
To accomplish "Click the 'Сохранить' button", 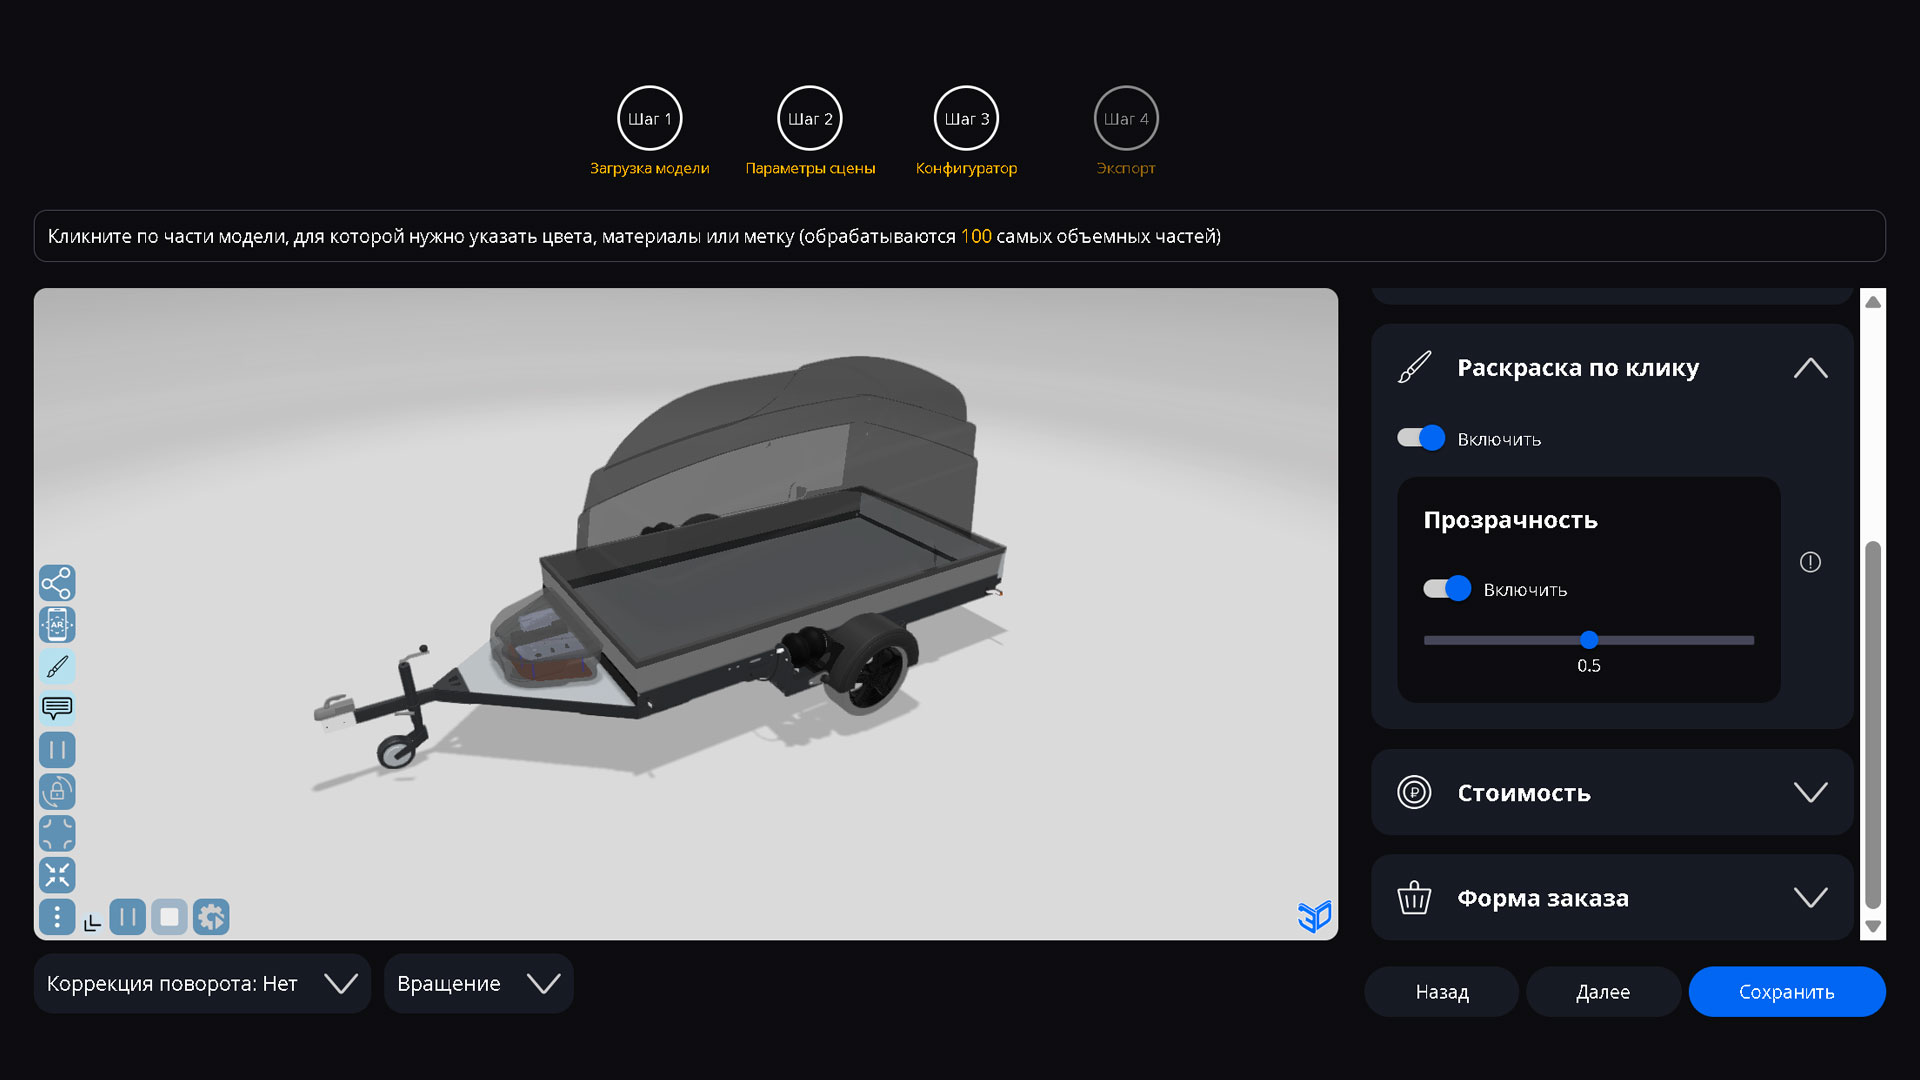I will point(1787,991).
